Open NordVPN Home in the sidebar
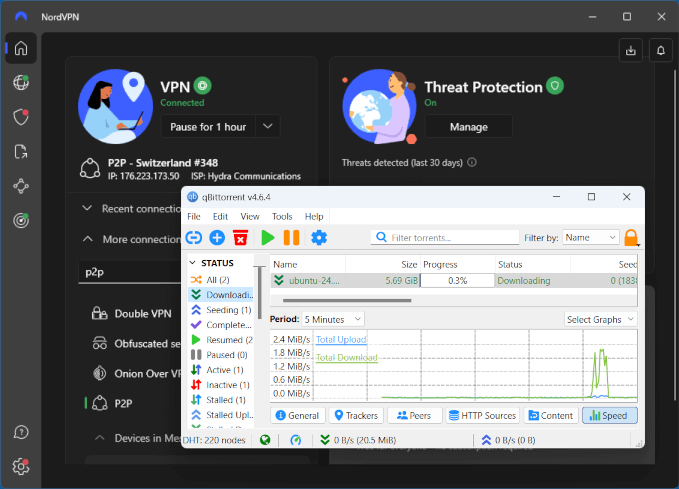 [21, 48]
